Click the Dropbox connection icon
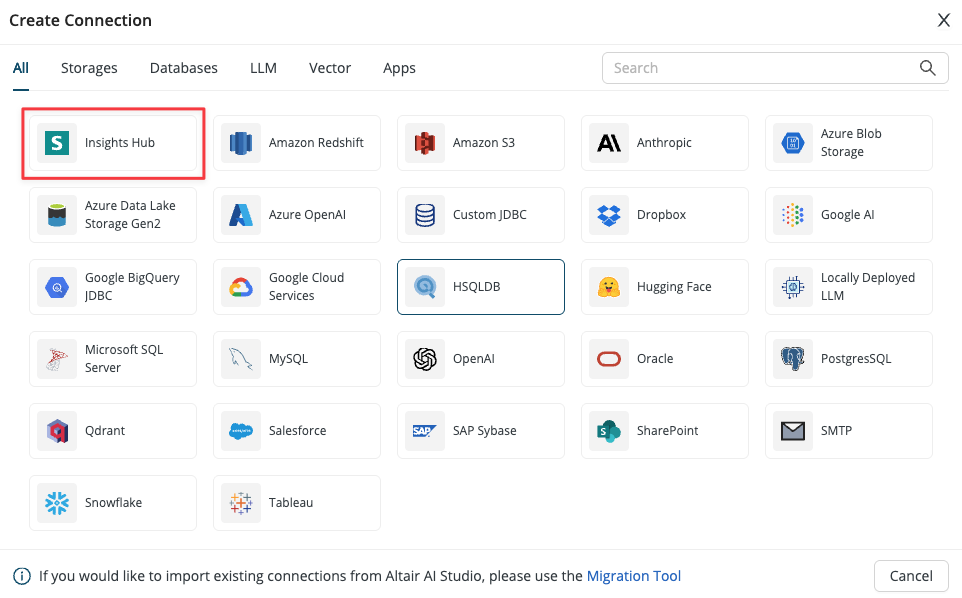This screenshot has height=598, width=962. coord(608,215)
